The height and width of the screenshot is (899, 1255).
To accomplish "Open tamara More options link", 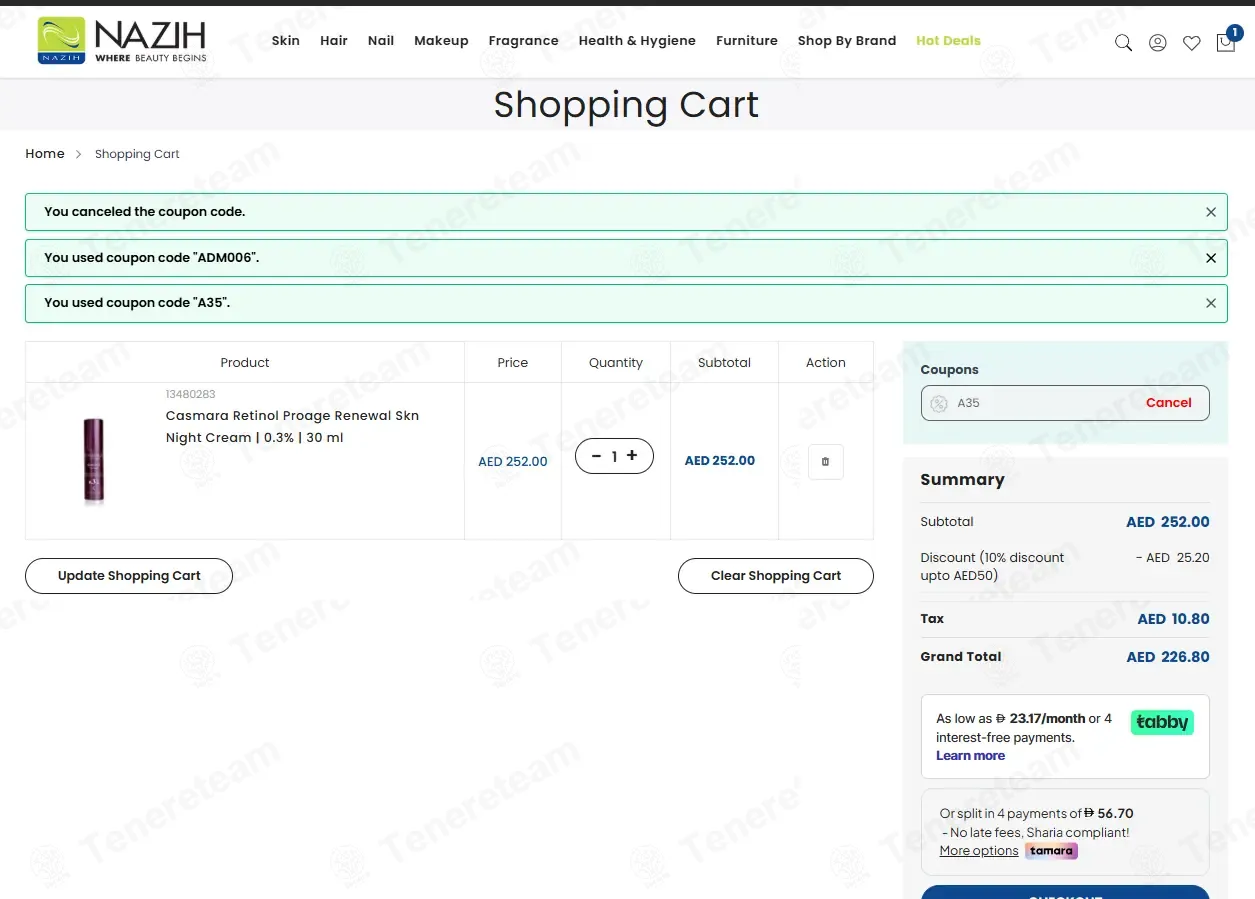I will click(x=979, y=851).
